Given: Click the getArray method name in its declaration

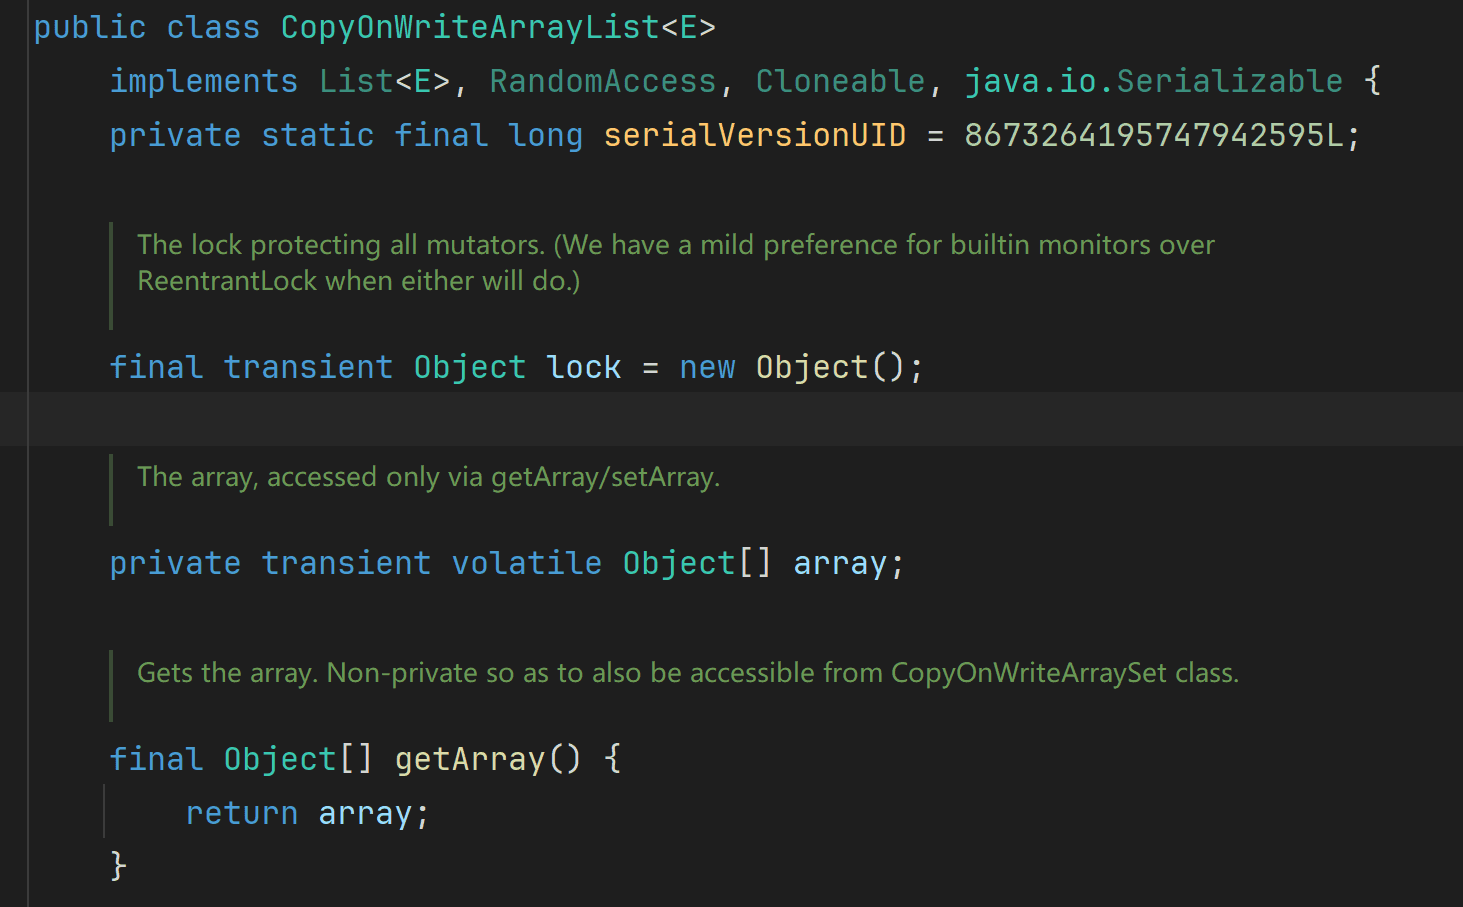Looking at the screenshot, I should pyautogui.click(x=469, y=759).
